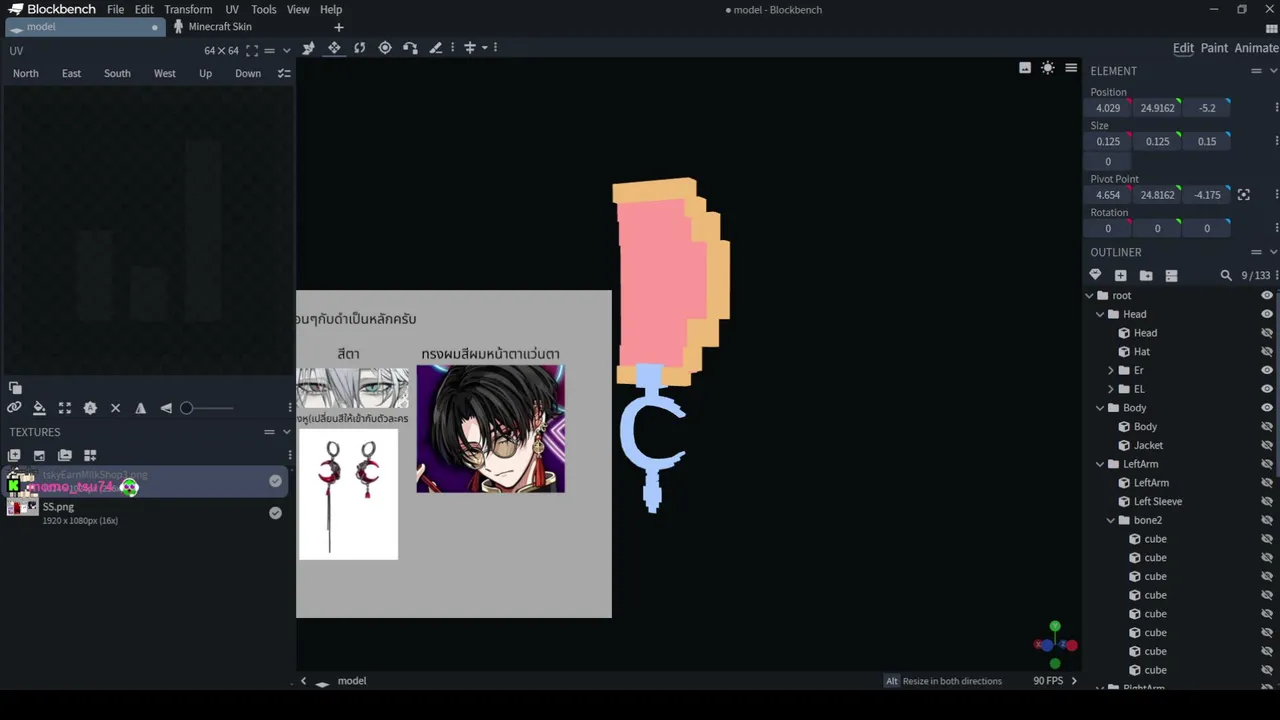Collapse the UV panel
The width and height of the screenshot is (1280, 720).
point(286,51)
